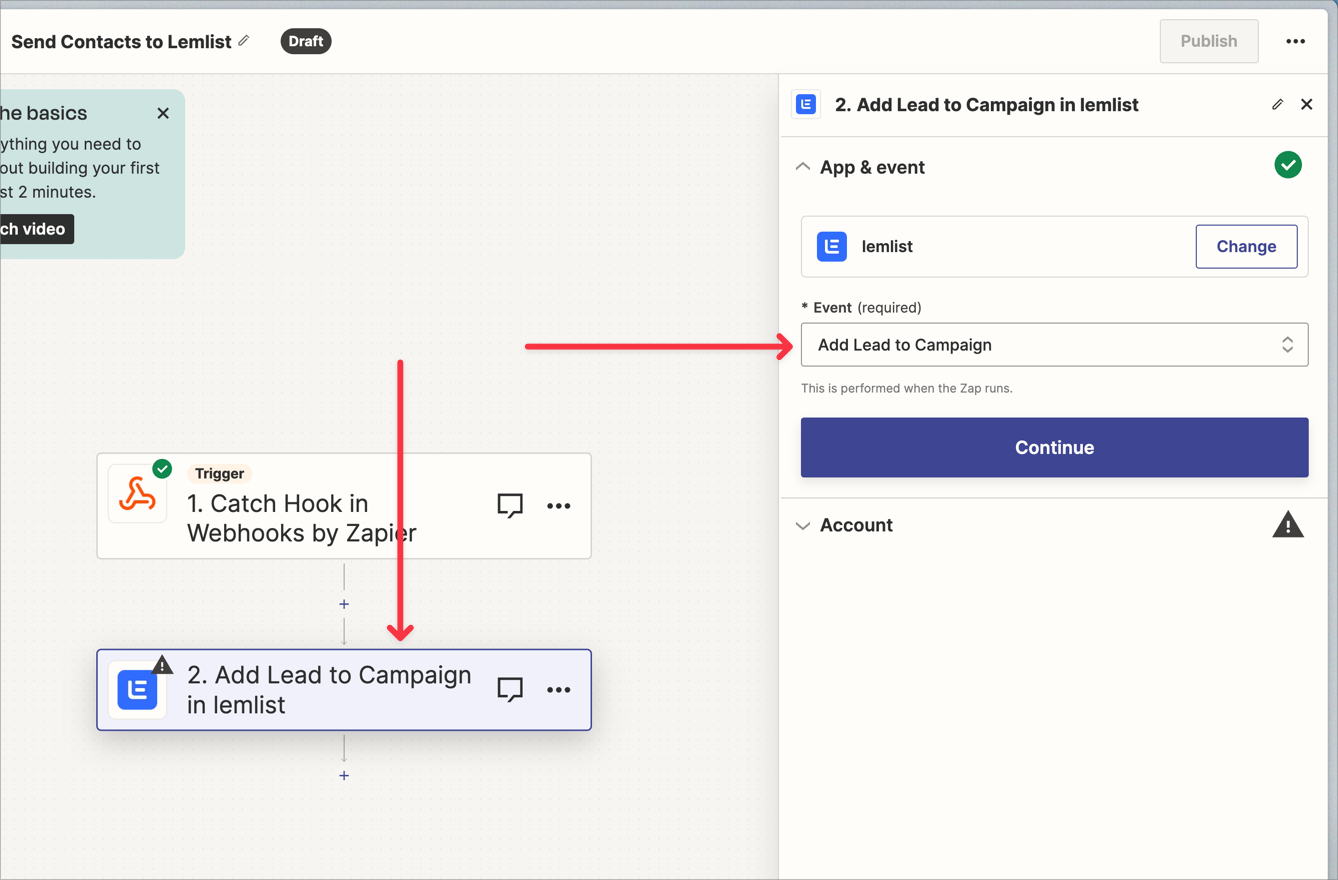The height and width of the screenshot is (880, 1338).
Task: Click the pencil icon beside the Zap title
Action: 244,41
